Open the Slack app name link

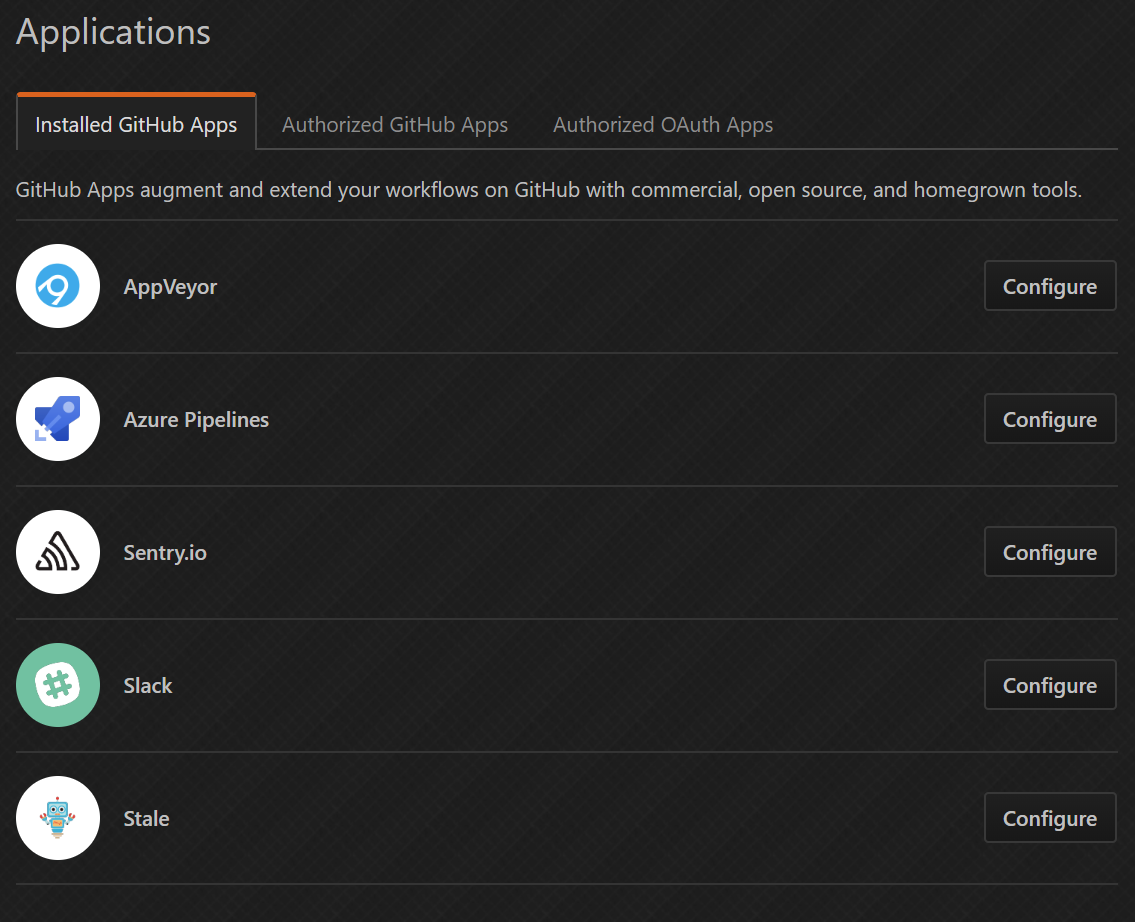147,685
